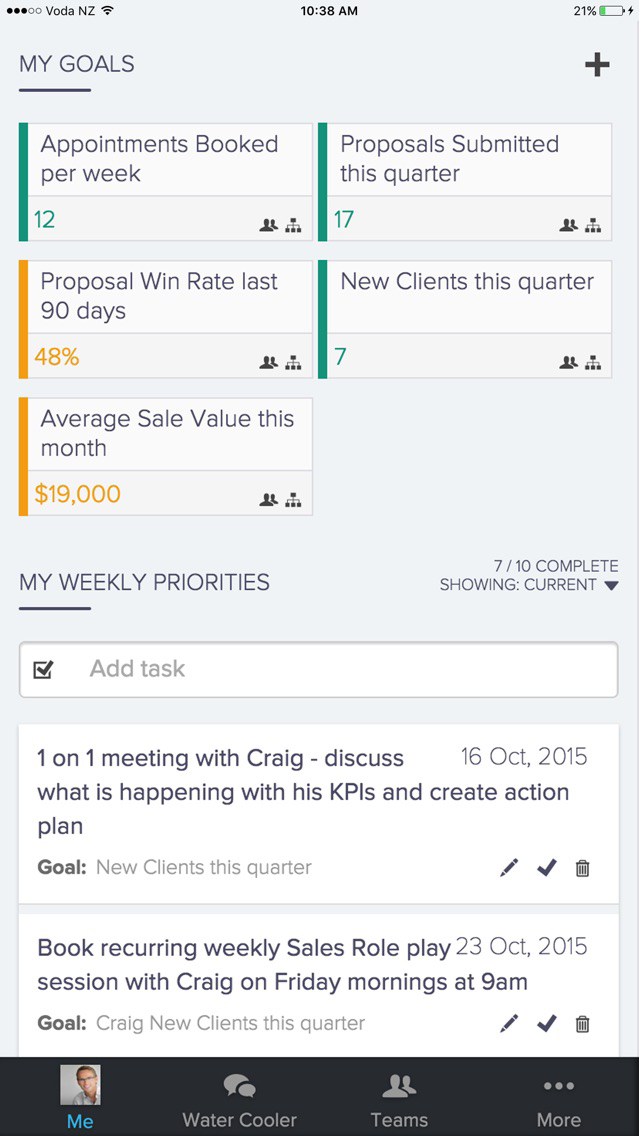The height and width of the screenshot is (1136, 639).
Task: Tap checkbox icon in Add task field
Action: [43, 669]
